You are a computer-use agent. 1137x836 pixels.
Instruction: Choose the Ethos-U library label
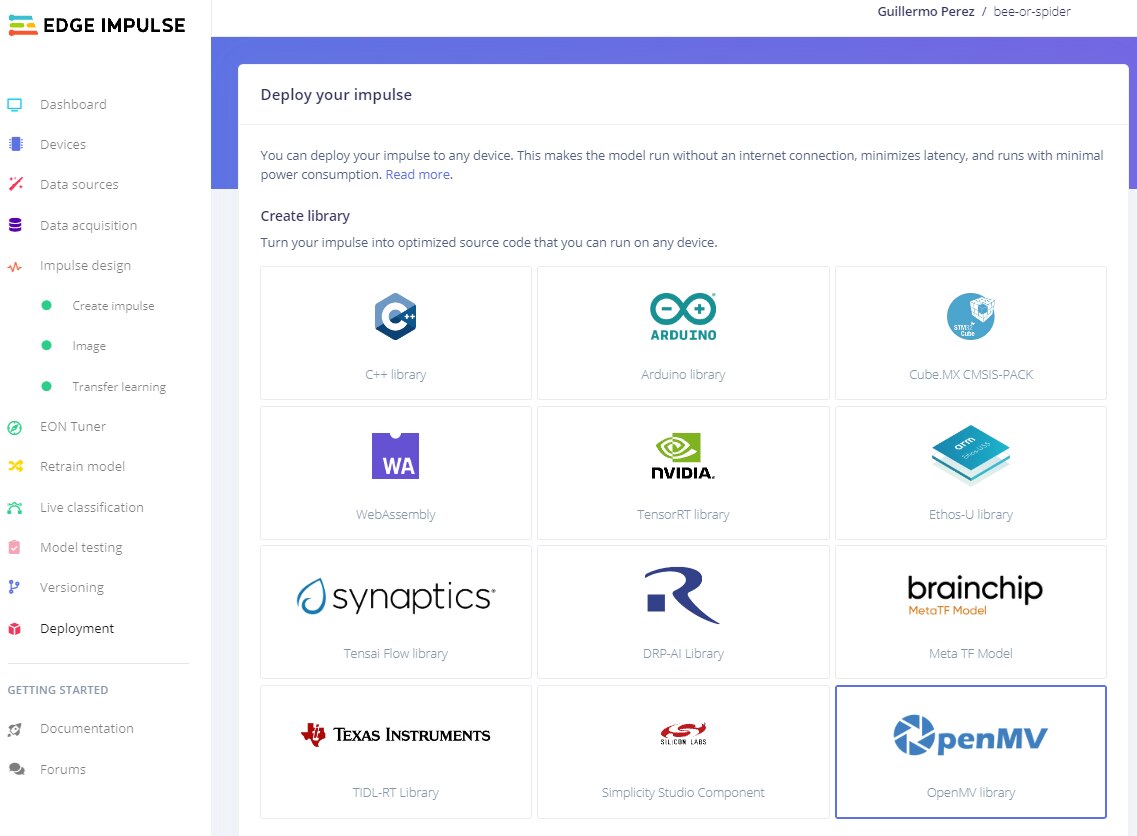click(971, 514)
